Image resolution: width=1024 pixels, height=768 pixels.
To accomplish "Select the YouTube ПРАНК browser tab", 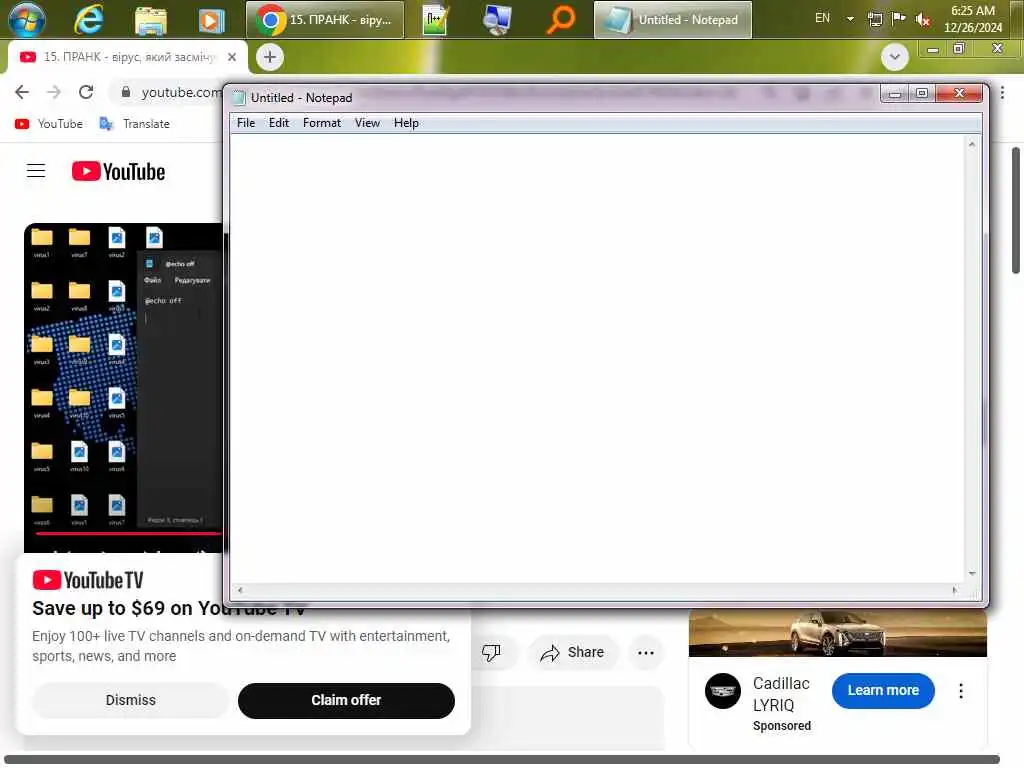I will 127,57.
